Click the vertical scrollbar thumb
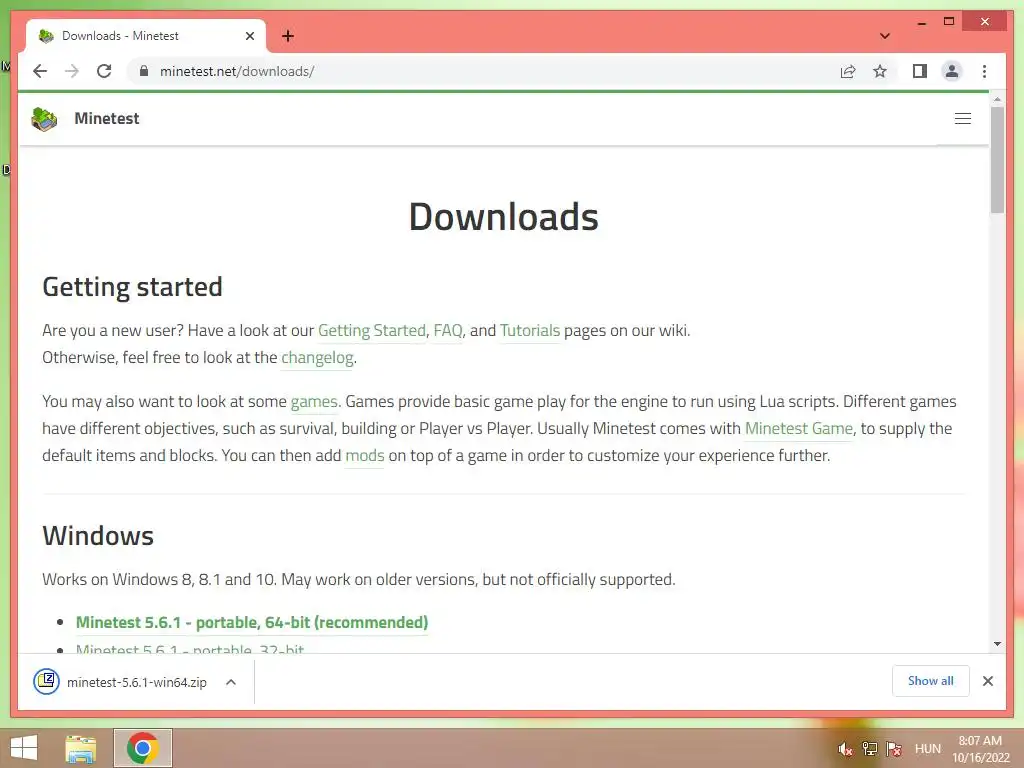This screenshot has width=1024, height=768. [x=997, y=160]
